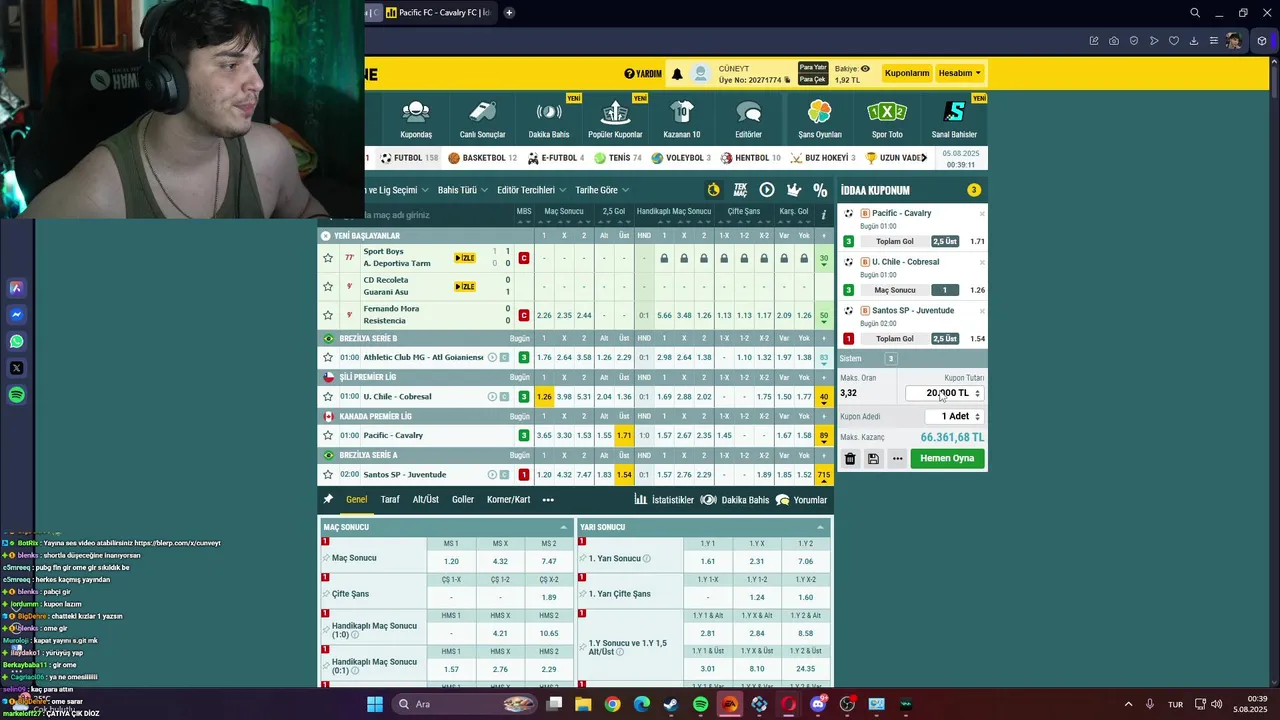Click İZLE for Sport Boys match

465,258
